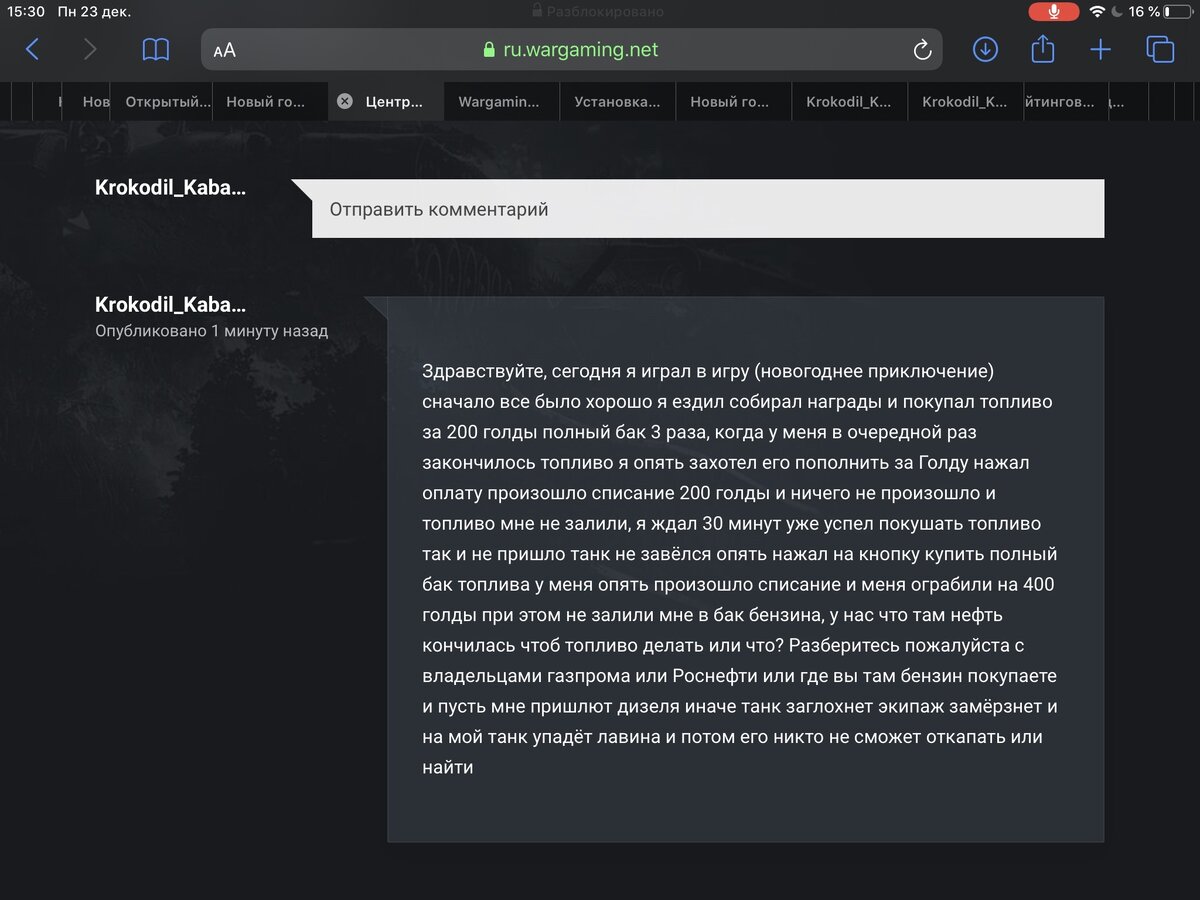Open the share sheet icon
The image size is (1200, 900).
(x=1043, y=48)
